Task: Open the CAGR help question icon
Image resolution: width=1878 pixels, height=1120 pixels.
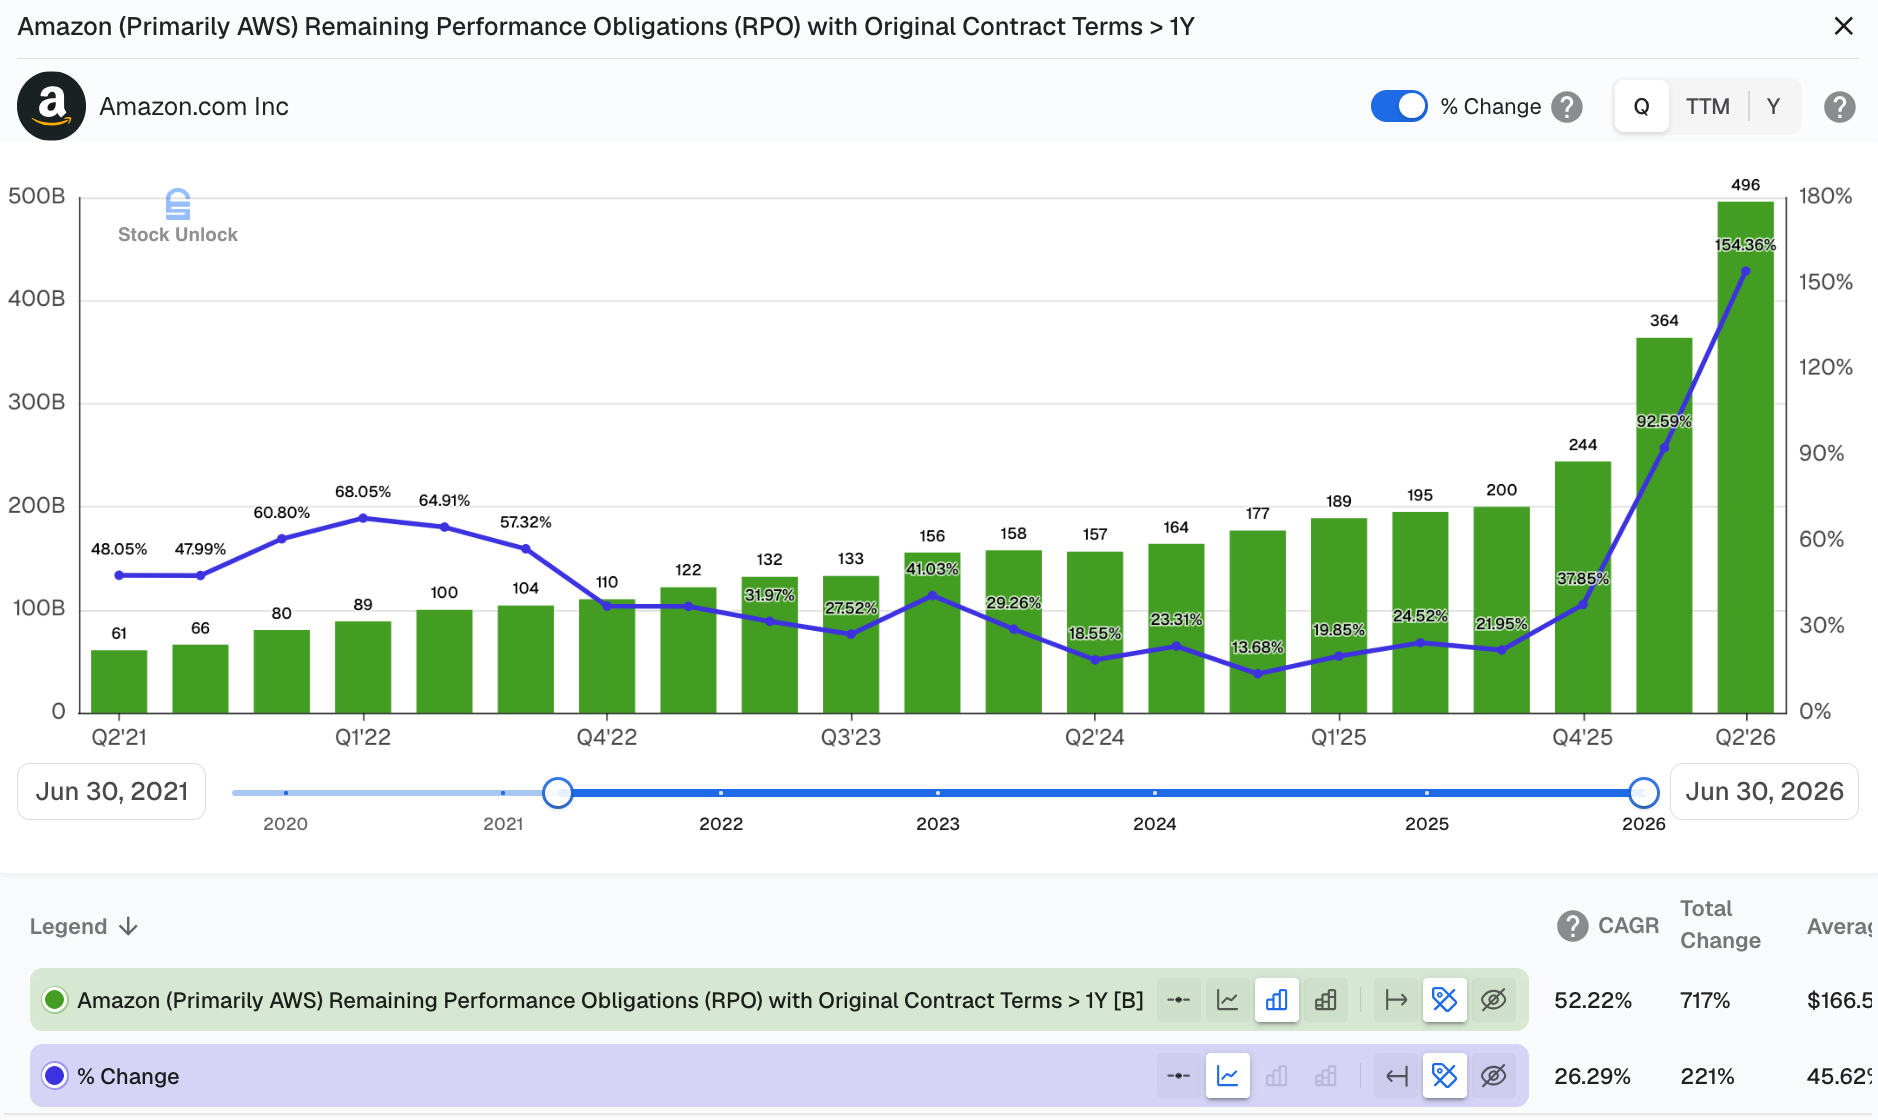Action: [1572, 926]
